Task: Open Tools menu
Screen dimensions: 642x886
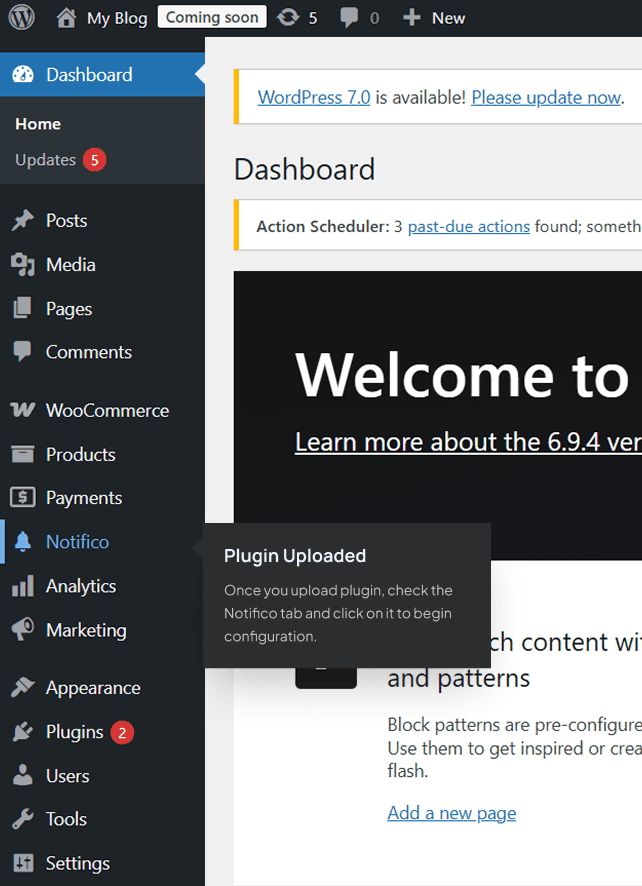Action: [x=102, y=819]
